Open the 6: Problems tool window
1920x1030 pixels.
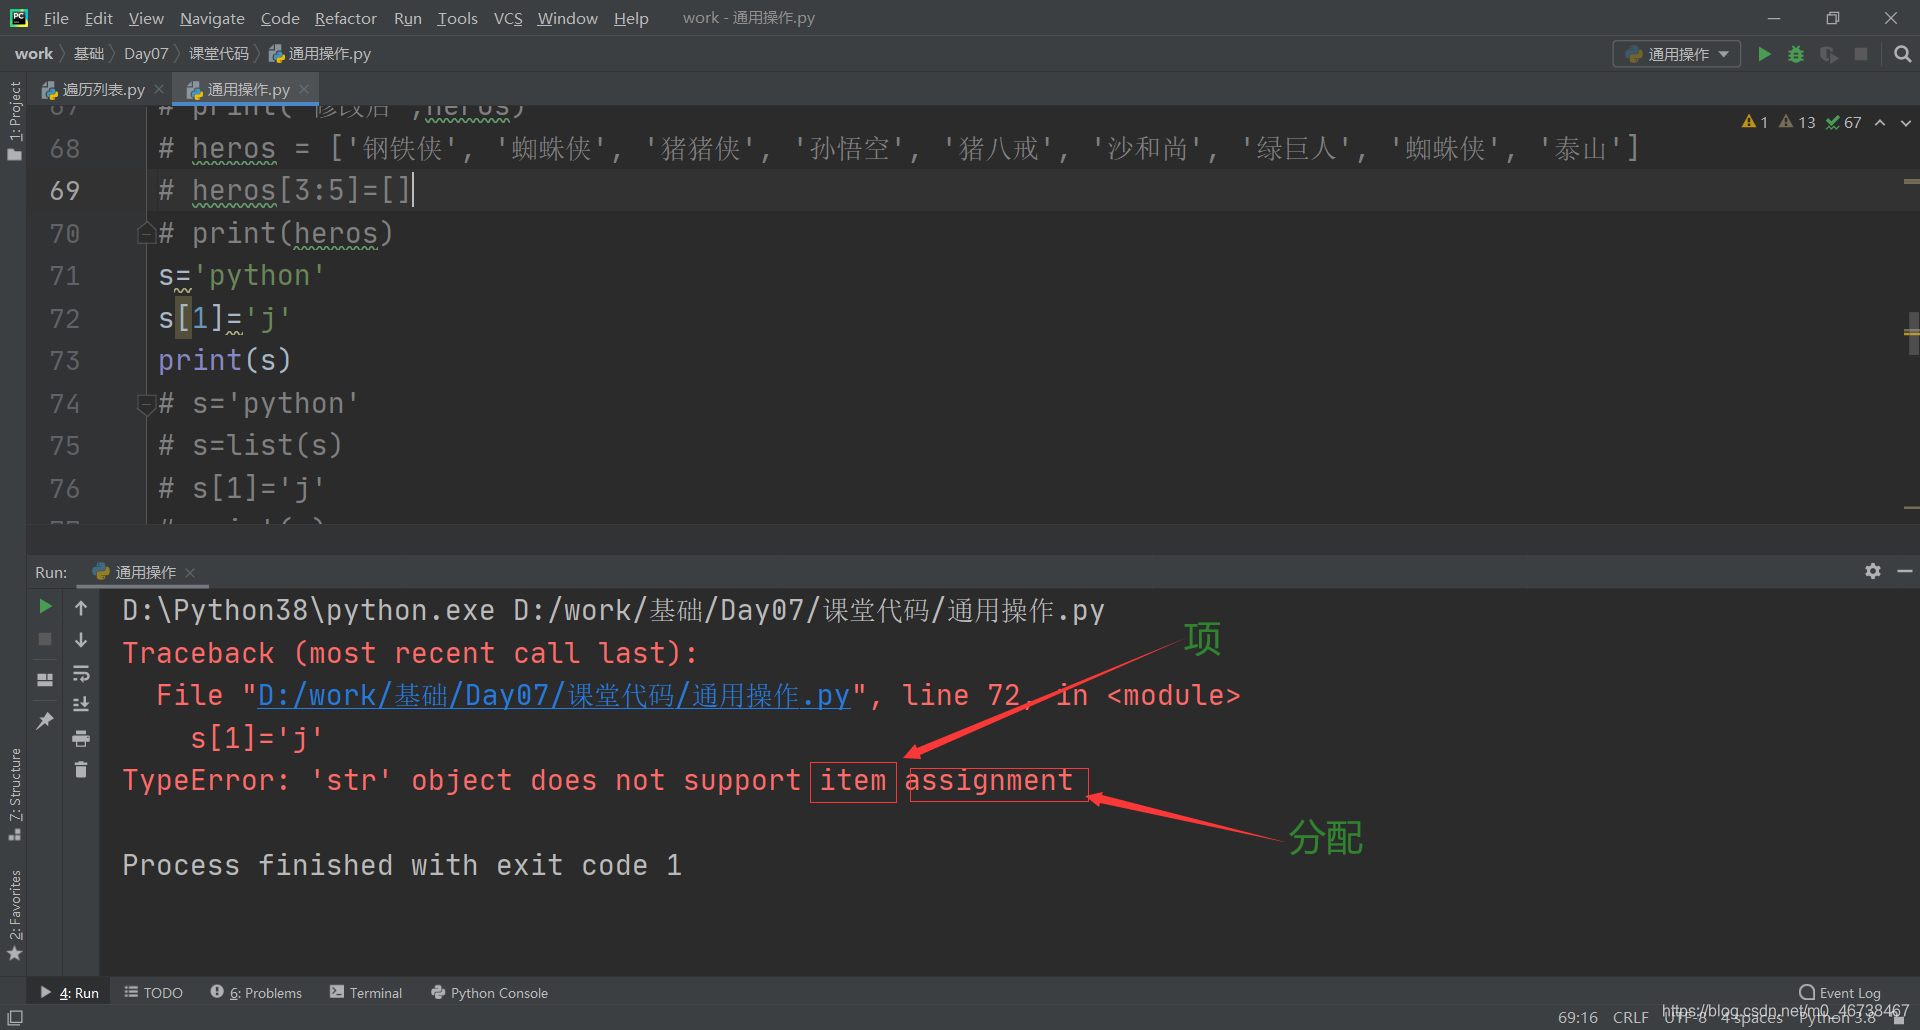[256, 992]
